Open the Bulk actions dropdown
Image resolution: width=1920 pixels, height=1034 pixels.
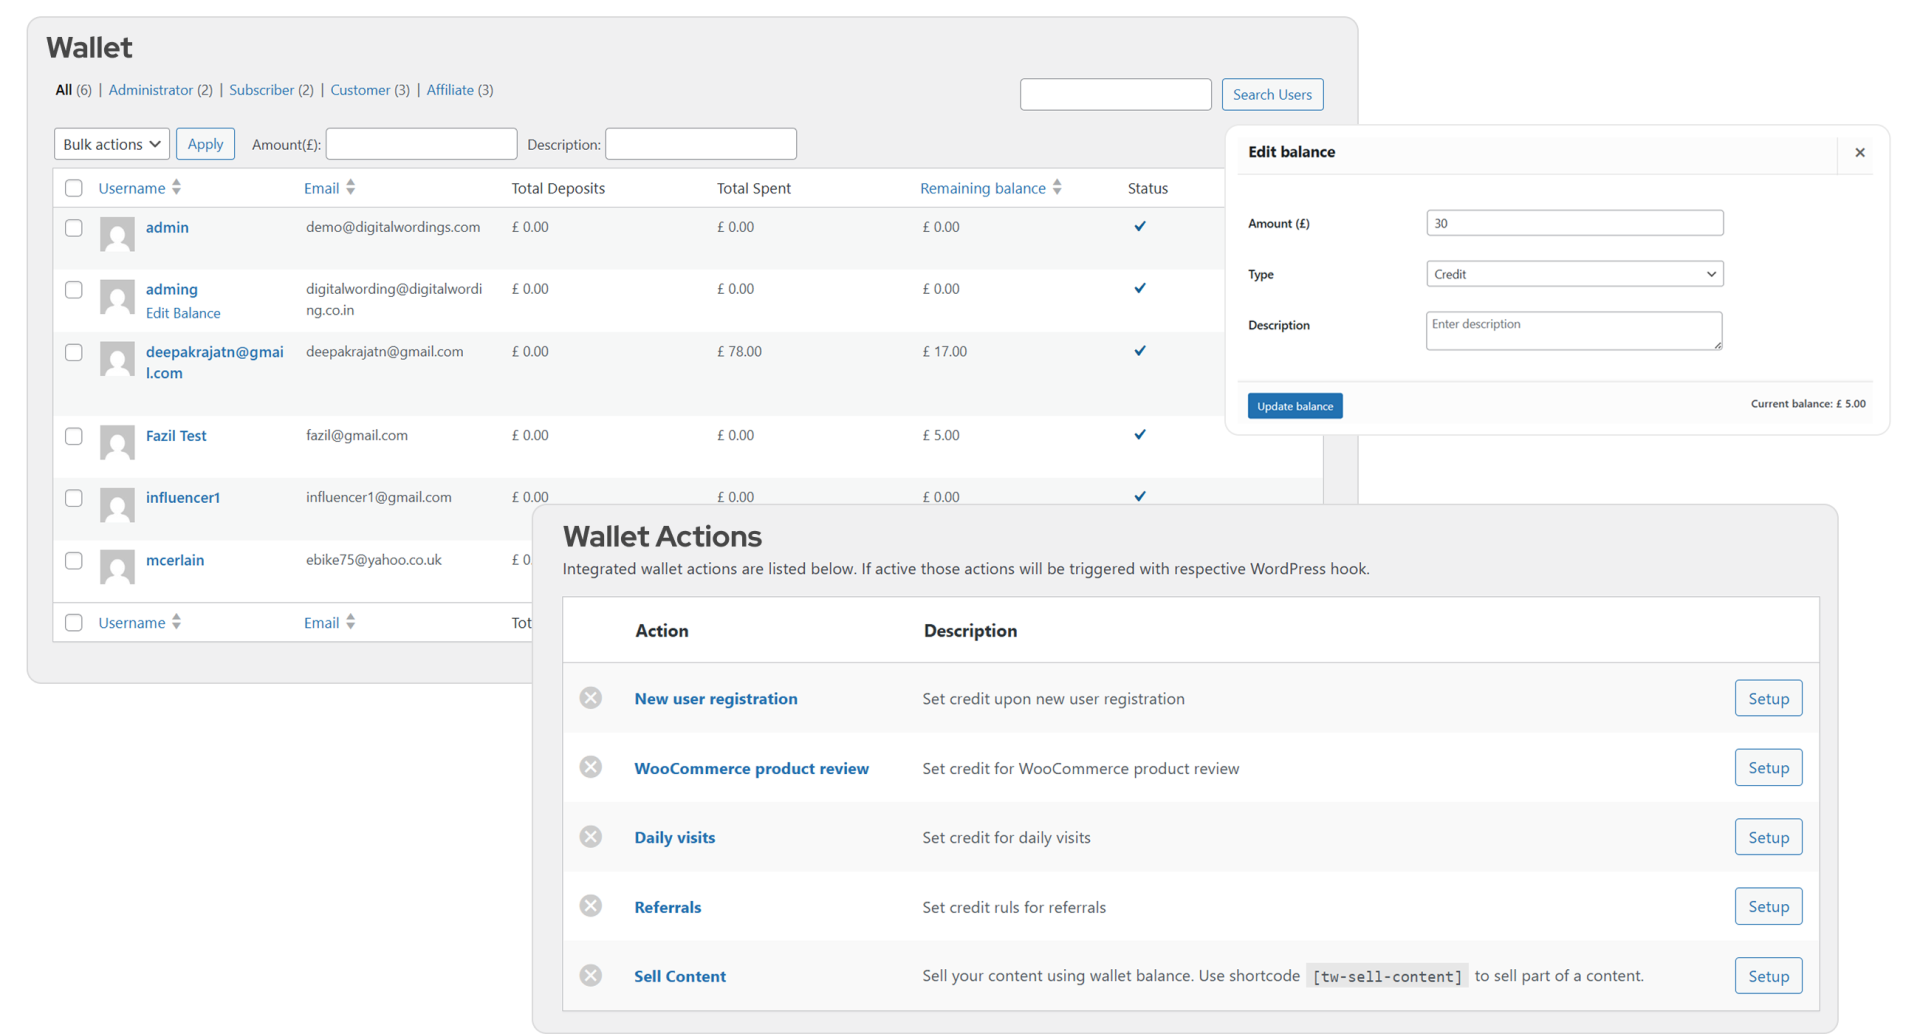tap(111, 144)
